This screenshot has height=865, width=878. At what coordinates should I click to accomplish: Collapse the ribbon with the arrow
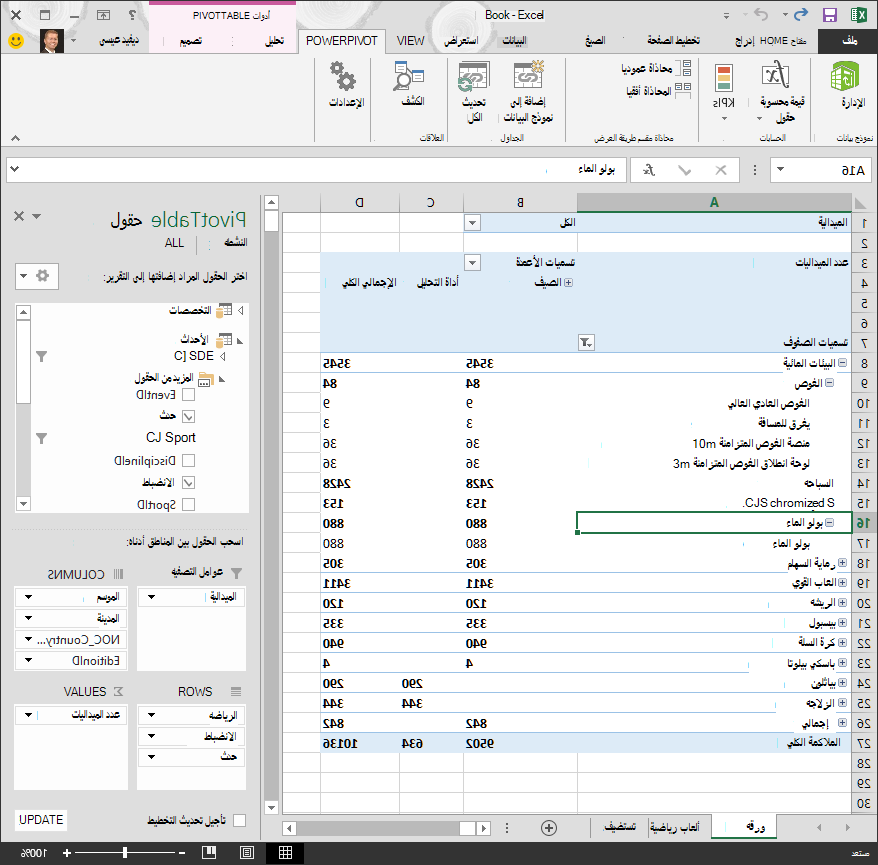click(x=16, y=138)
